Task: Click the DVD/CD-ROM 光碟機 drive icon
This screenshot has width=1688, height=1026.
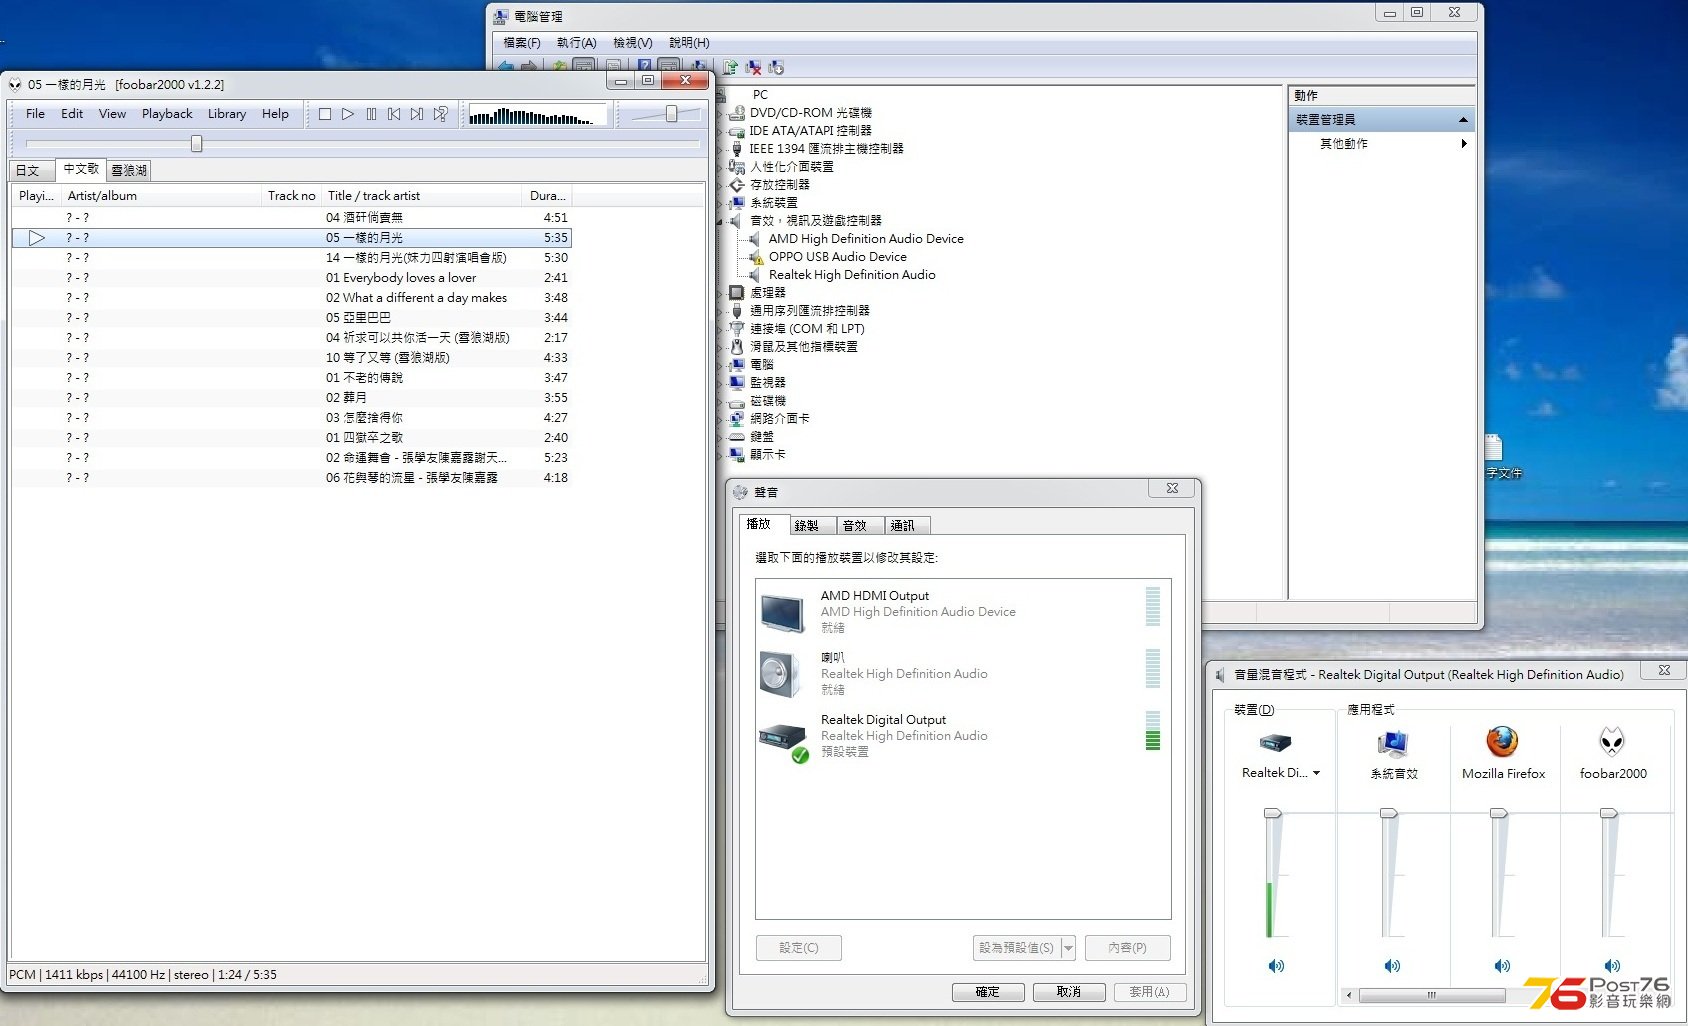Action: [737, 113]
